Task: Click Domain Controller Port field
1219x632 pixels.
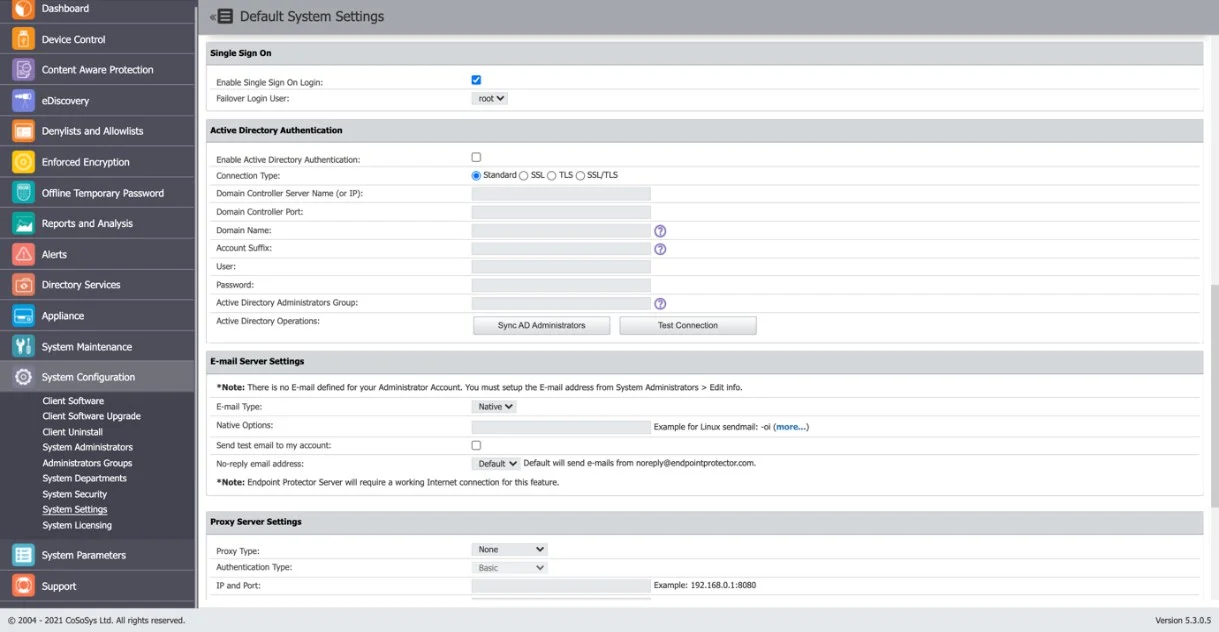Action: [x=561, y=212]
